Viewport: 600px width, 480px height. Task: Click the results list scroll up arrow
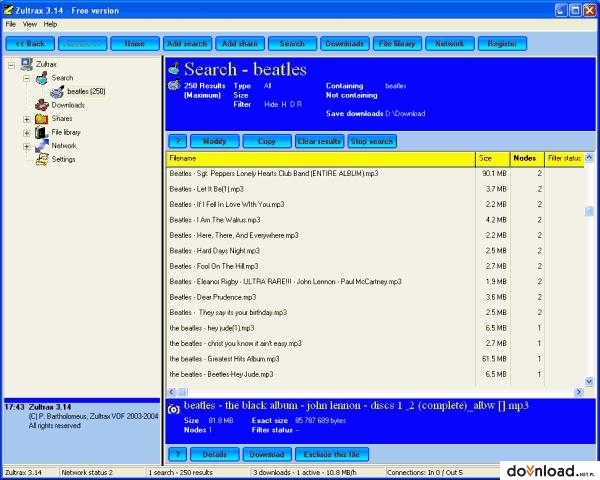tap(589, 157)
